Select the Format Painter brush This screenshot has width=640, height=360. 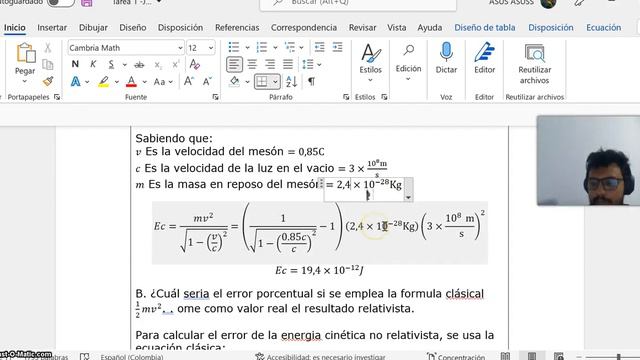coord(48,81)
